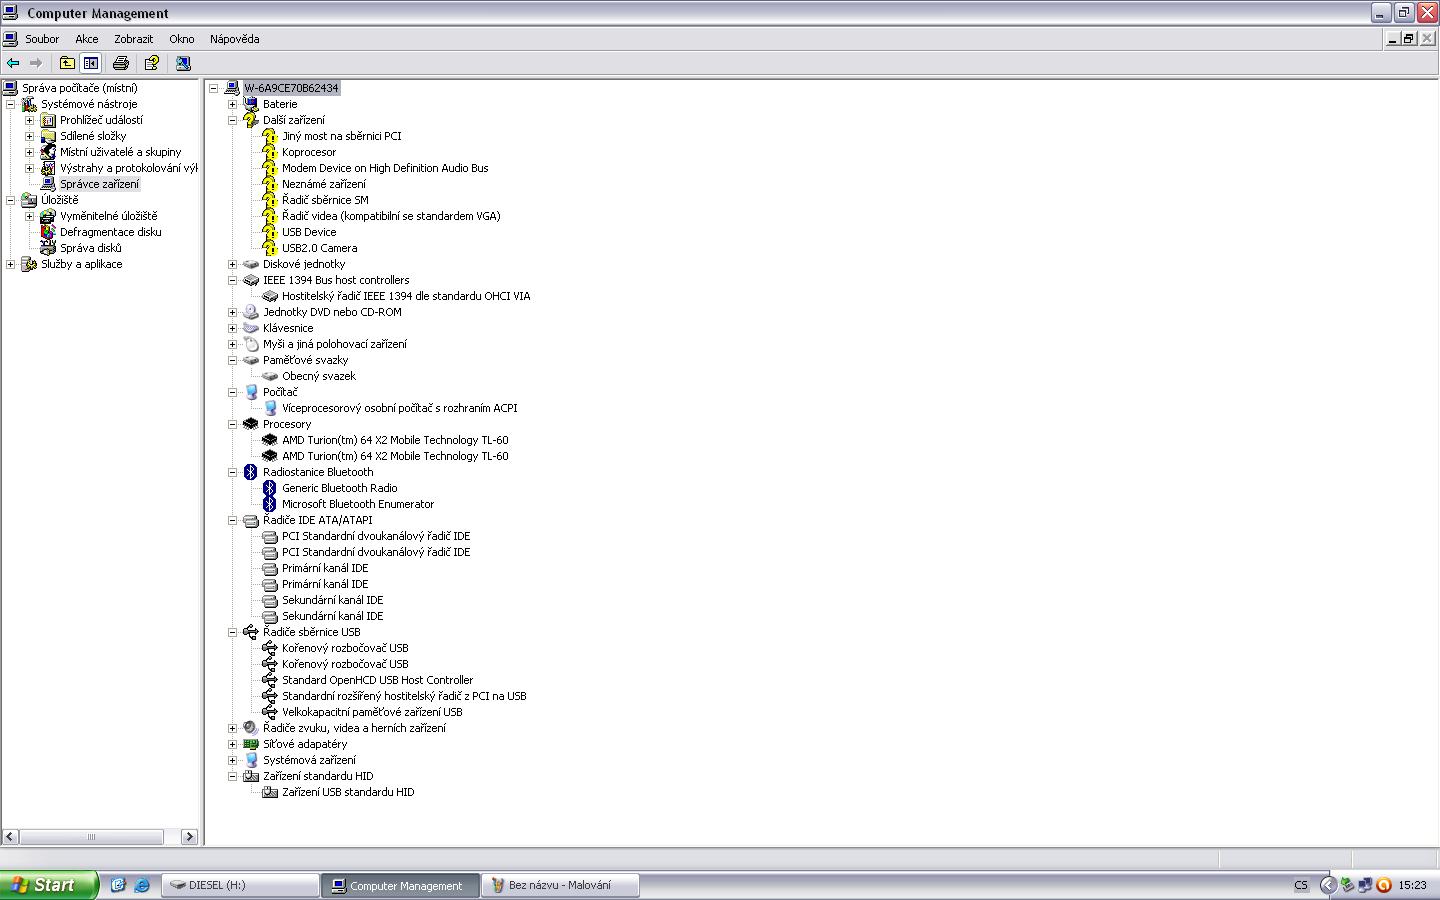
Task: Select Vyměnitelné úložiště in the left tree
Action: 108,216
